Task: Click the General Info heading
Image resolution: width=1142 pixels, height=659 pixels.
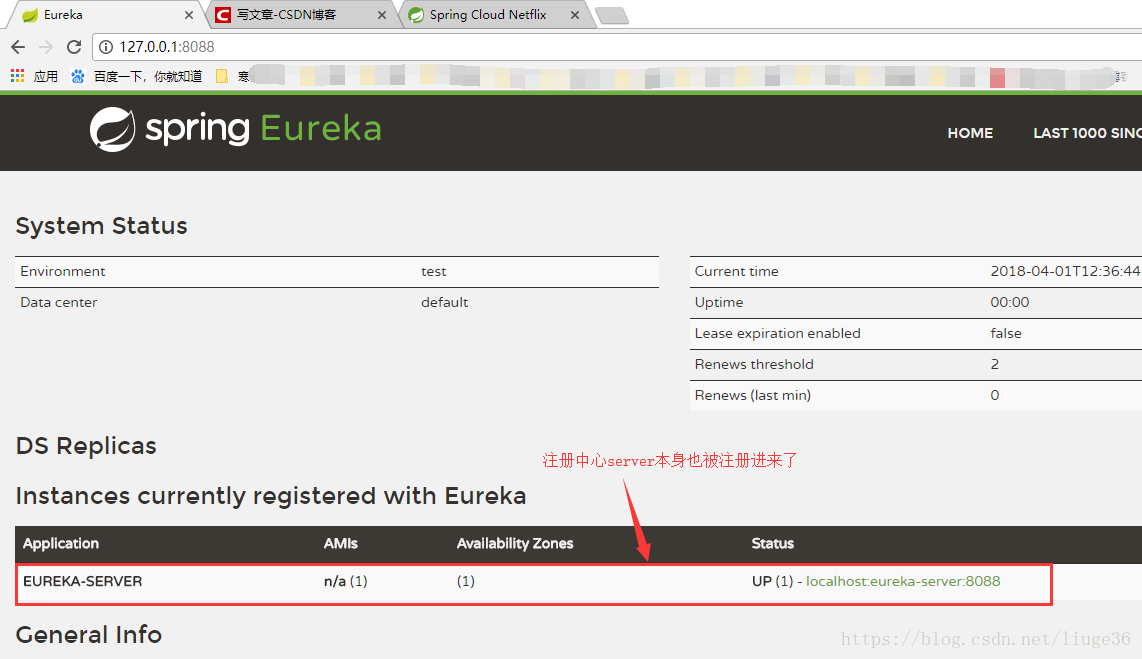Action: [x=89, y=635]
